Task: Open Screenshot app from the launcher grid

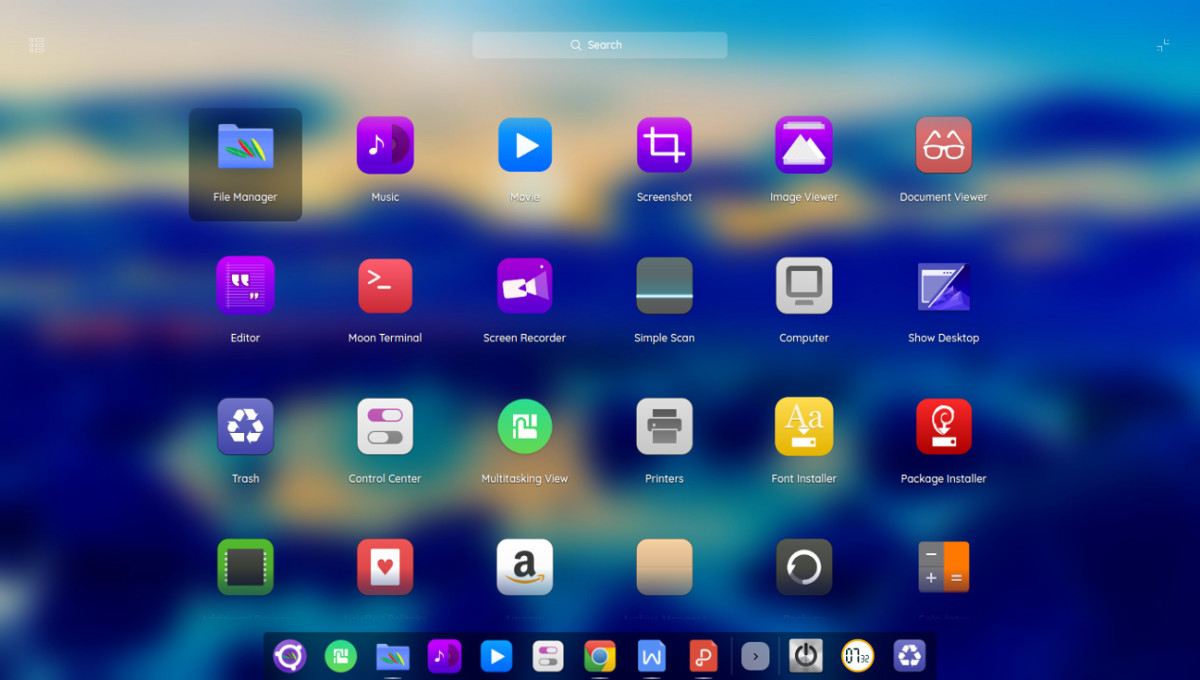Action: (x=664, y=146)
